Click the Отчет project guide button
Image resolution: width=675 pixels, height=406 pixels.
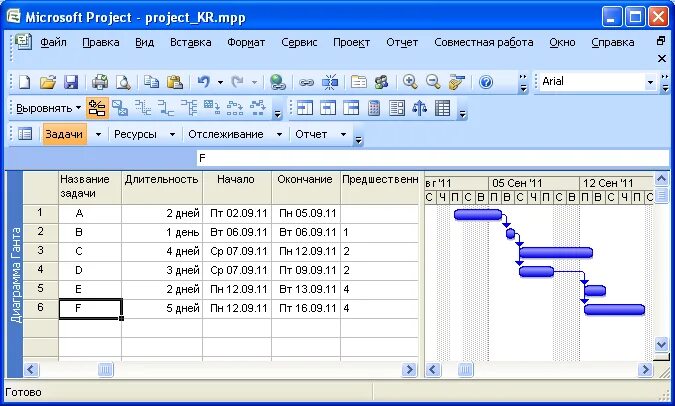311,134
